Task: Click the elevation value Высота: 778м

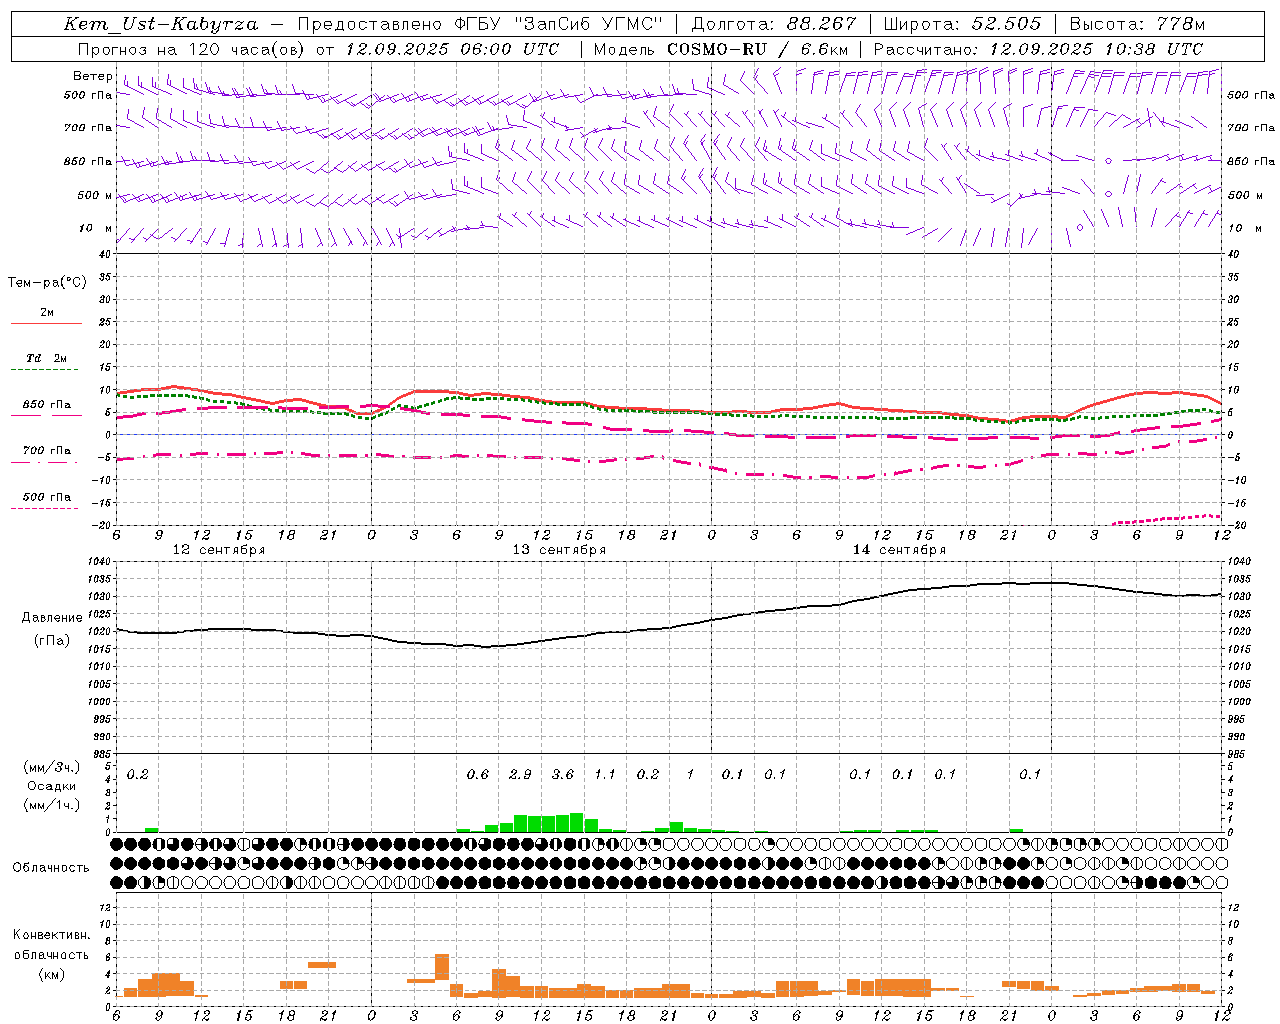Action: (x=1137, y=24)
